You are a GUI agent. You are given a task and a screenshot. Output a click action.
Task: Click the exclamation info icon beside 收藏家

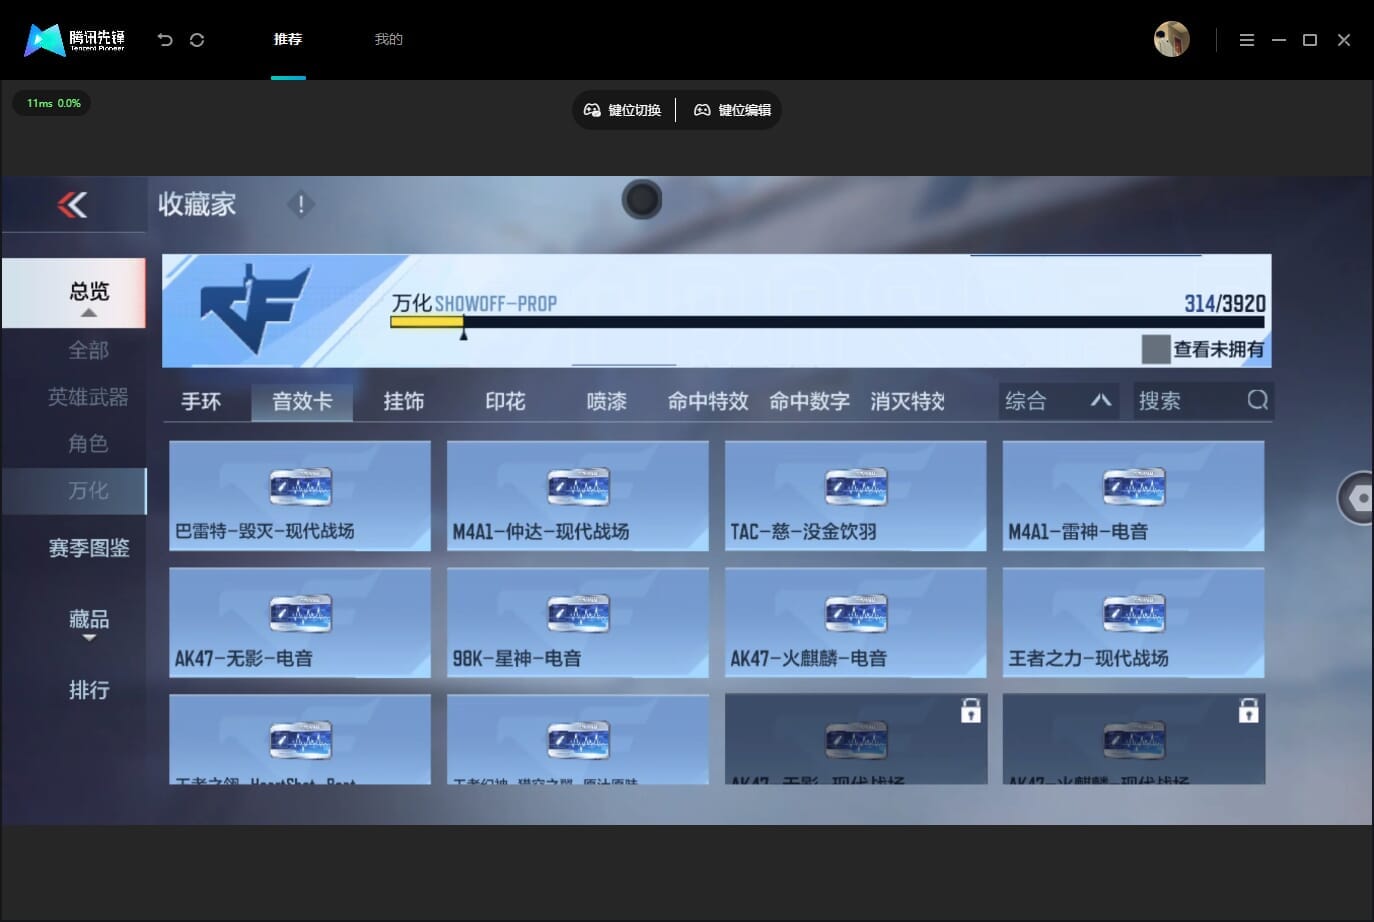click(300, 204)
